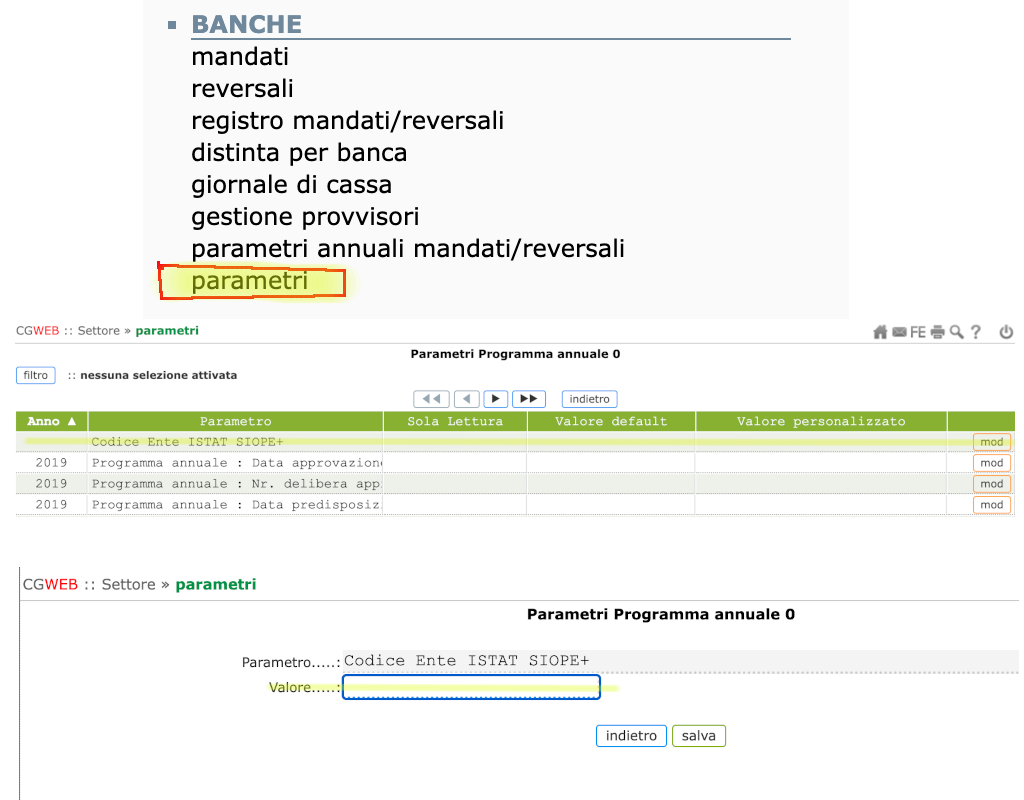Open search with the magnifying glass icon
The width and height of the screenshot is (1024, 800).
(x=956, y=332)
